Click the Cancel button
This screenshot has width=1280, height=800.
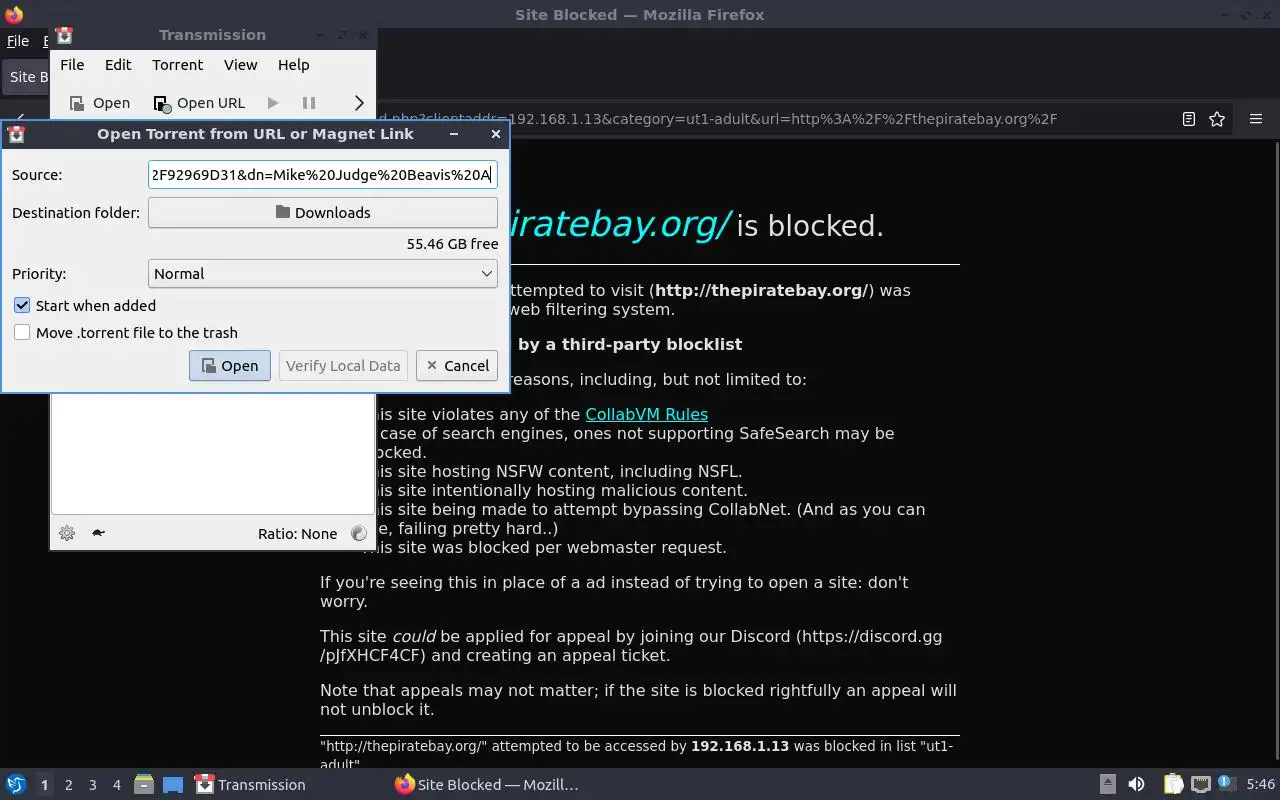457,365
